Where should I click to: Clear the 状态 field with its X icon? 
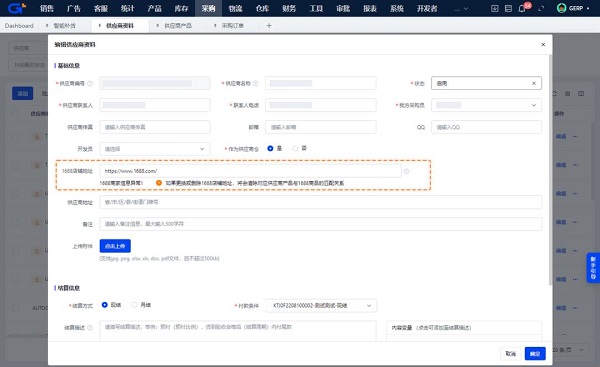click(534, 83)
